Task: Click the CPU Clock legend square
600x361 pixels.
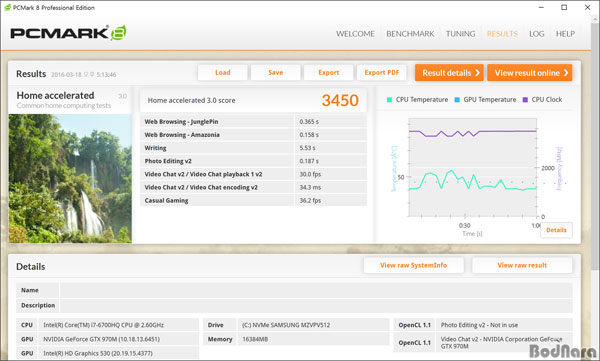Action: tap(525, 100)
